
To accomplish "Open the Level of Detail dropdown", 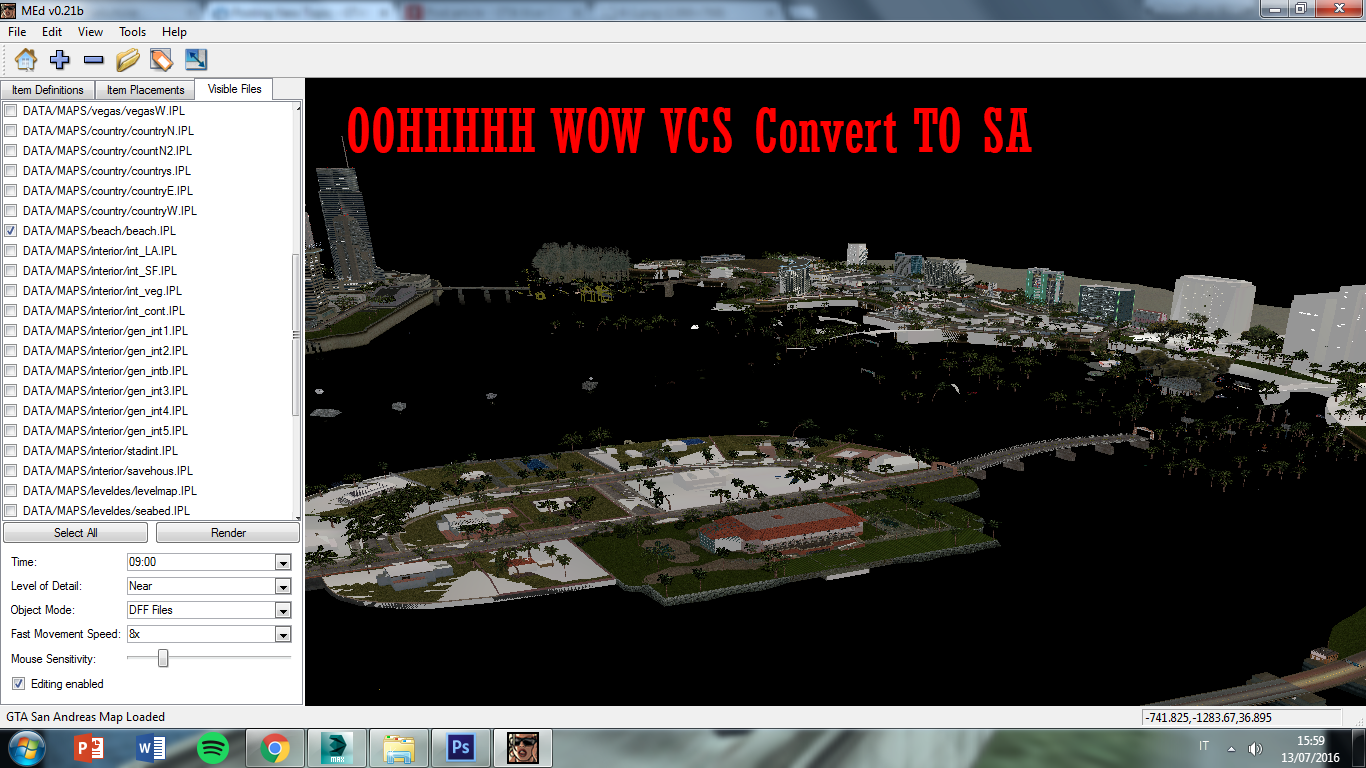I will 283,586.
